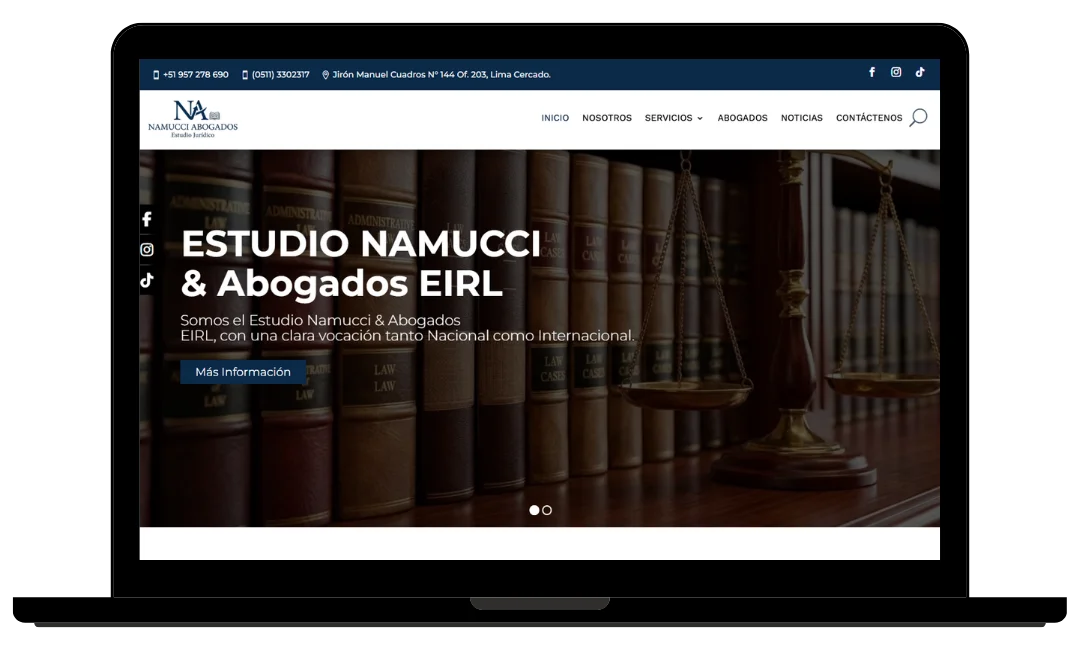Viewport: 1080px width, 650px height.
Task: Click the location pin icon
Action: click(326, 75)
